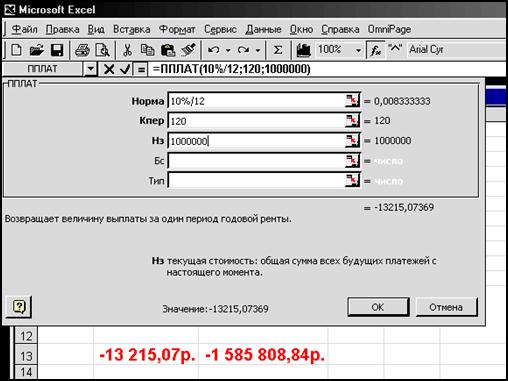Click into the Норма input field
Image resolution: width=508 pixels, height=381 pixels.
[x=257, y=101]
